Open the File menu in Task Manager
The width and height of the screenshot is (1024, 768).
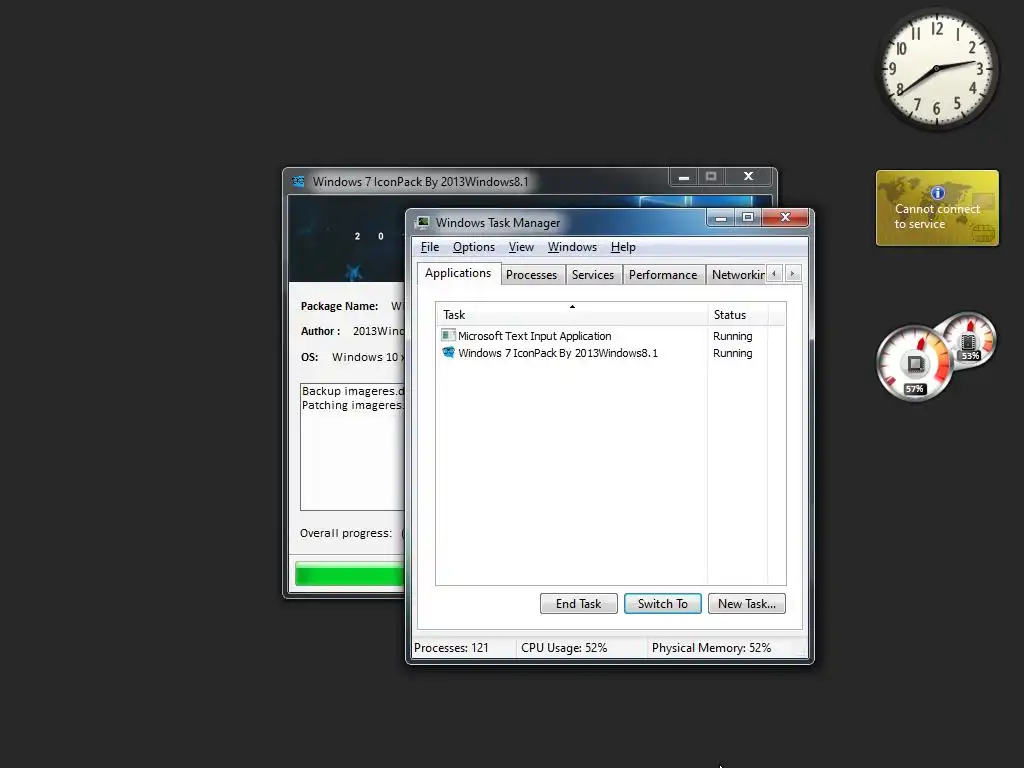(430, 247)
